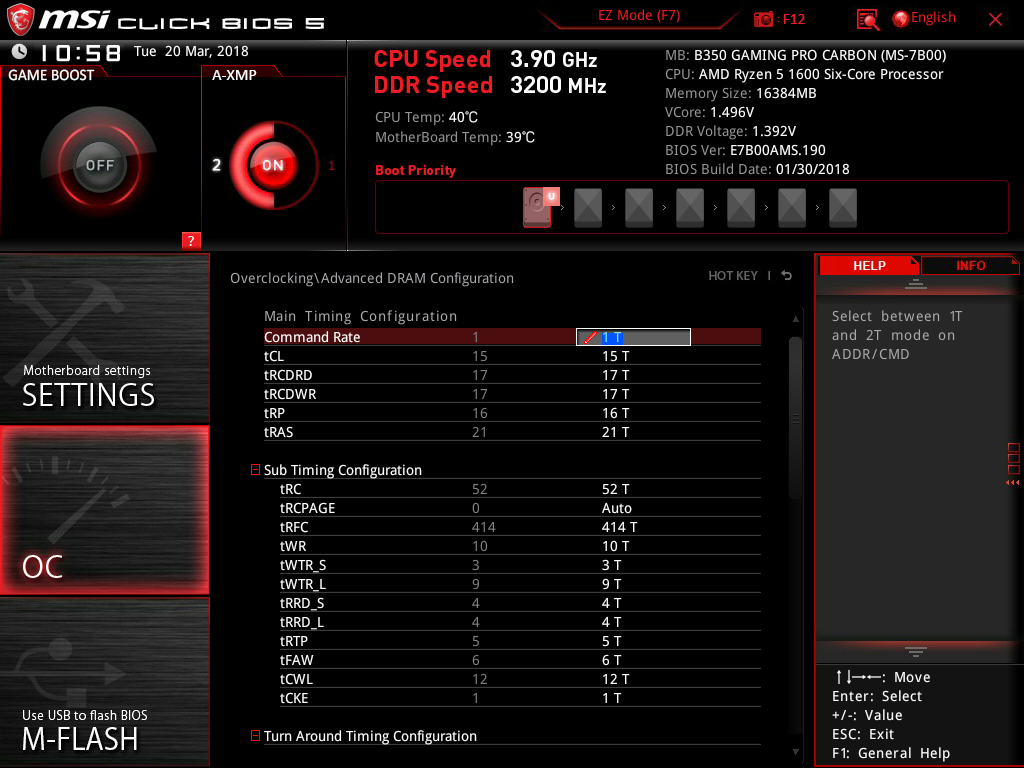This screenshot has height=768, width=1024.
Task: Open the M-FLASH USB panel
Action: [104, 682]
